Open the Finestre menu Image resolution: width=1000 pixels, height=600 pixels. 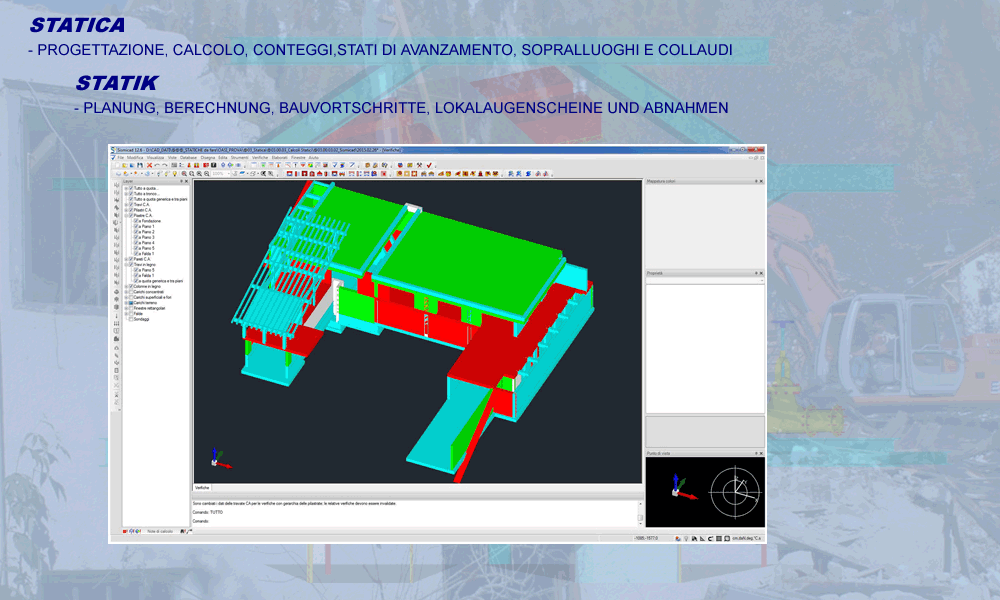[x=298, y=157]
